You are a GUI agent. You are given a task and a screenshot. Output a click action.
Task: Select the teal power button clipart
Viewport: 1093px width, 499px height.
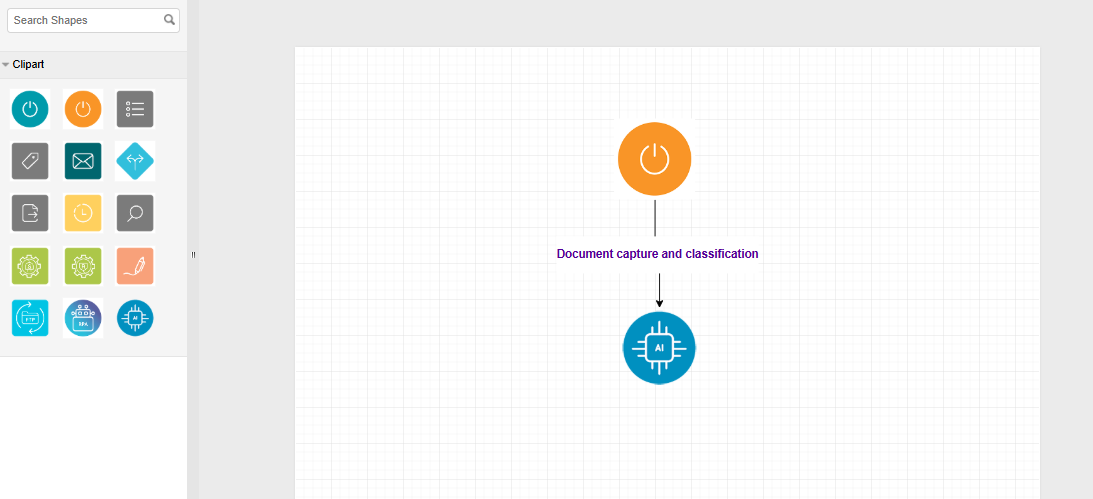(x=30, y=109)
